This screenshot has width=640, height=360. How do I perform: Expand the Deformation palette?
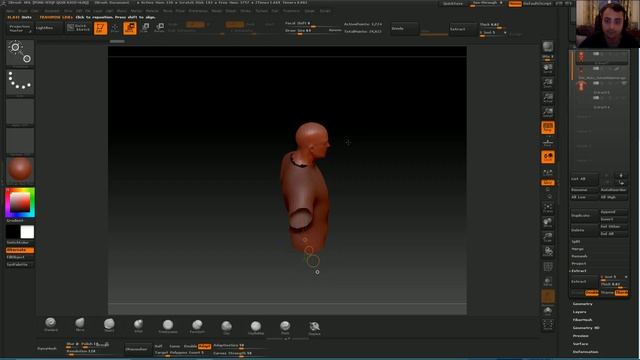(x=585, y=351)
